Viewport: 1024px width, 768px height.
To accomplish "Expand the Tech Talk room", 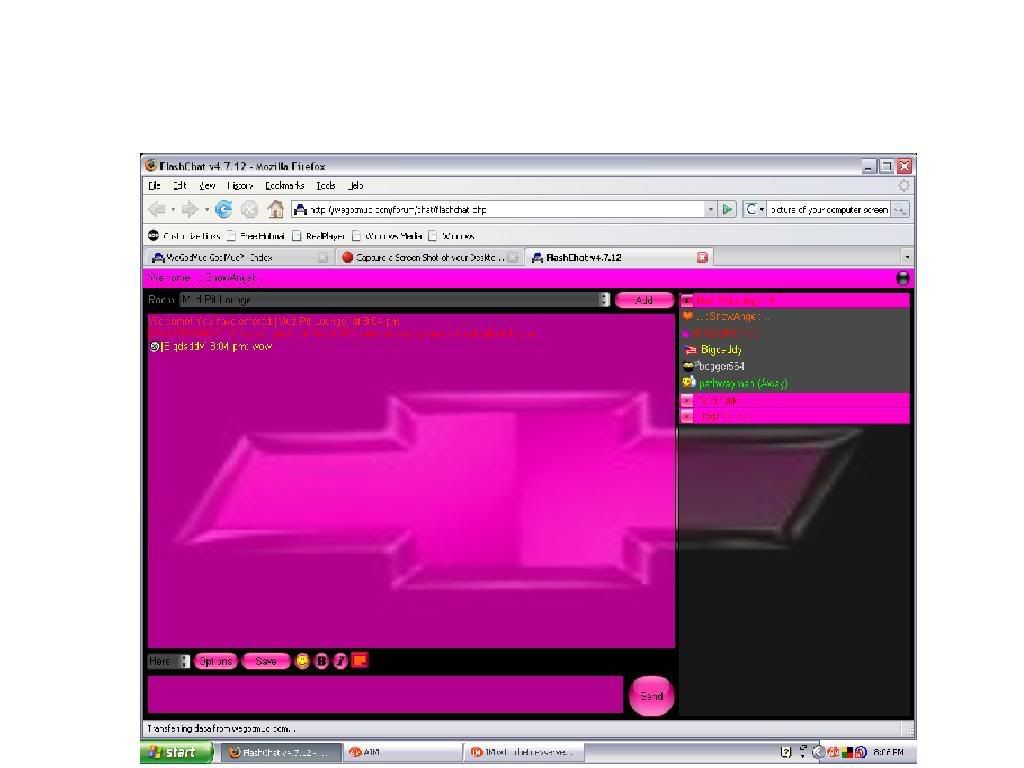I will [687, 400].
